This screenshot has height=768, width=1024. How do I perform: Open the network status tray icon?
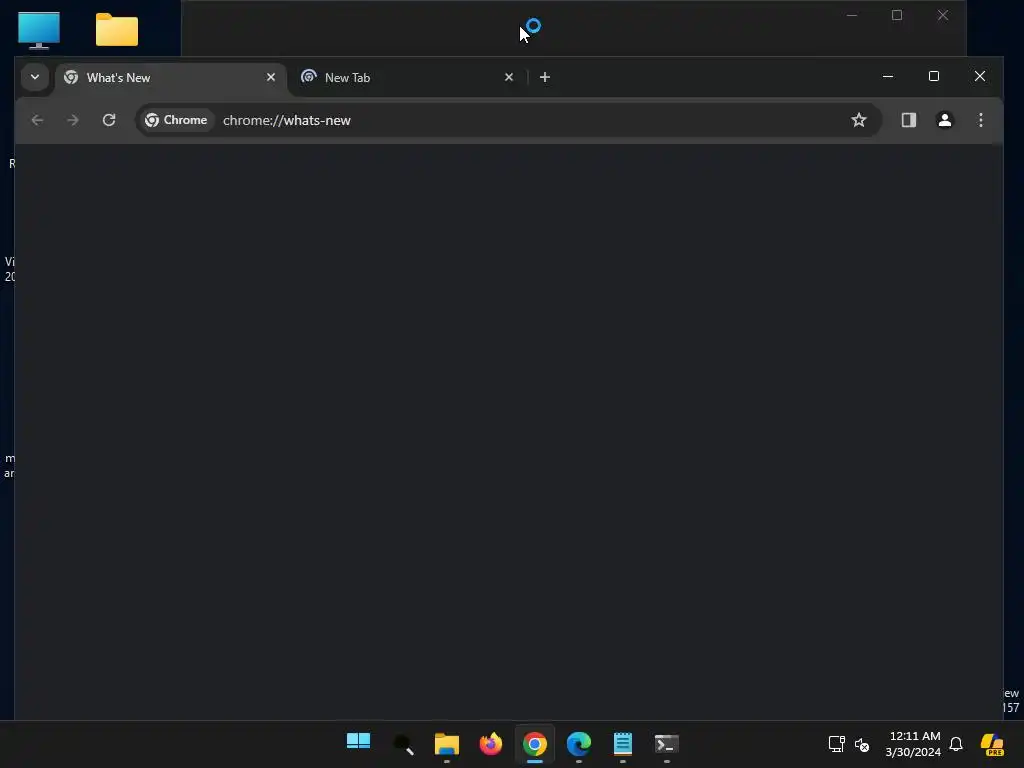837,744
